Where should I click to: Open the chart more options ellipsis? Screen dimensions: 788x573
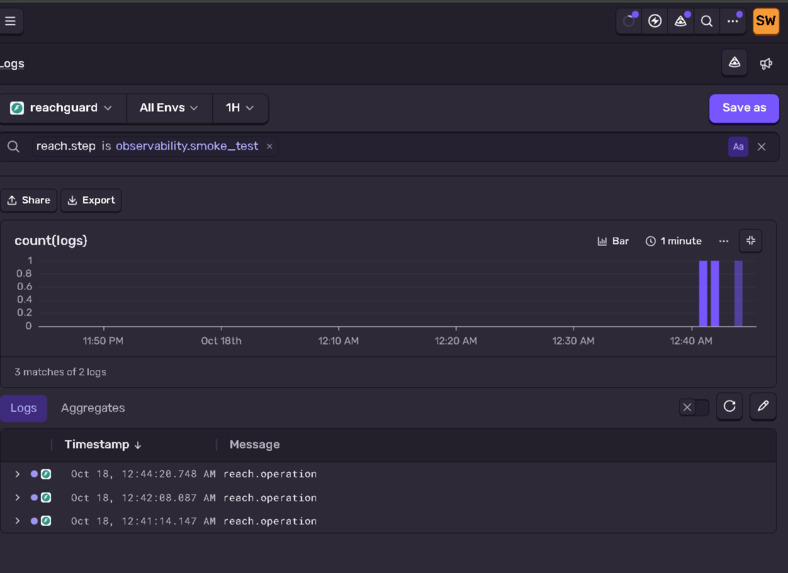[724, 241]
